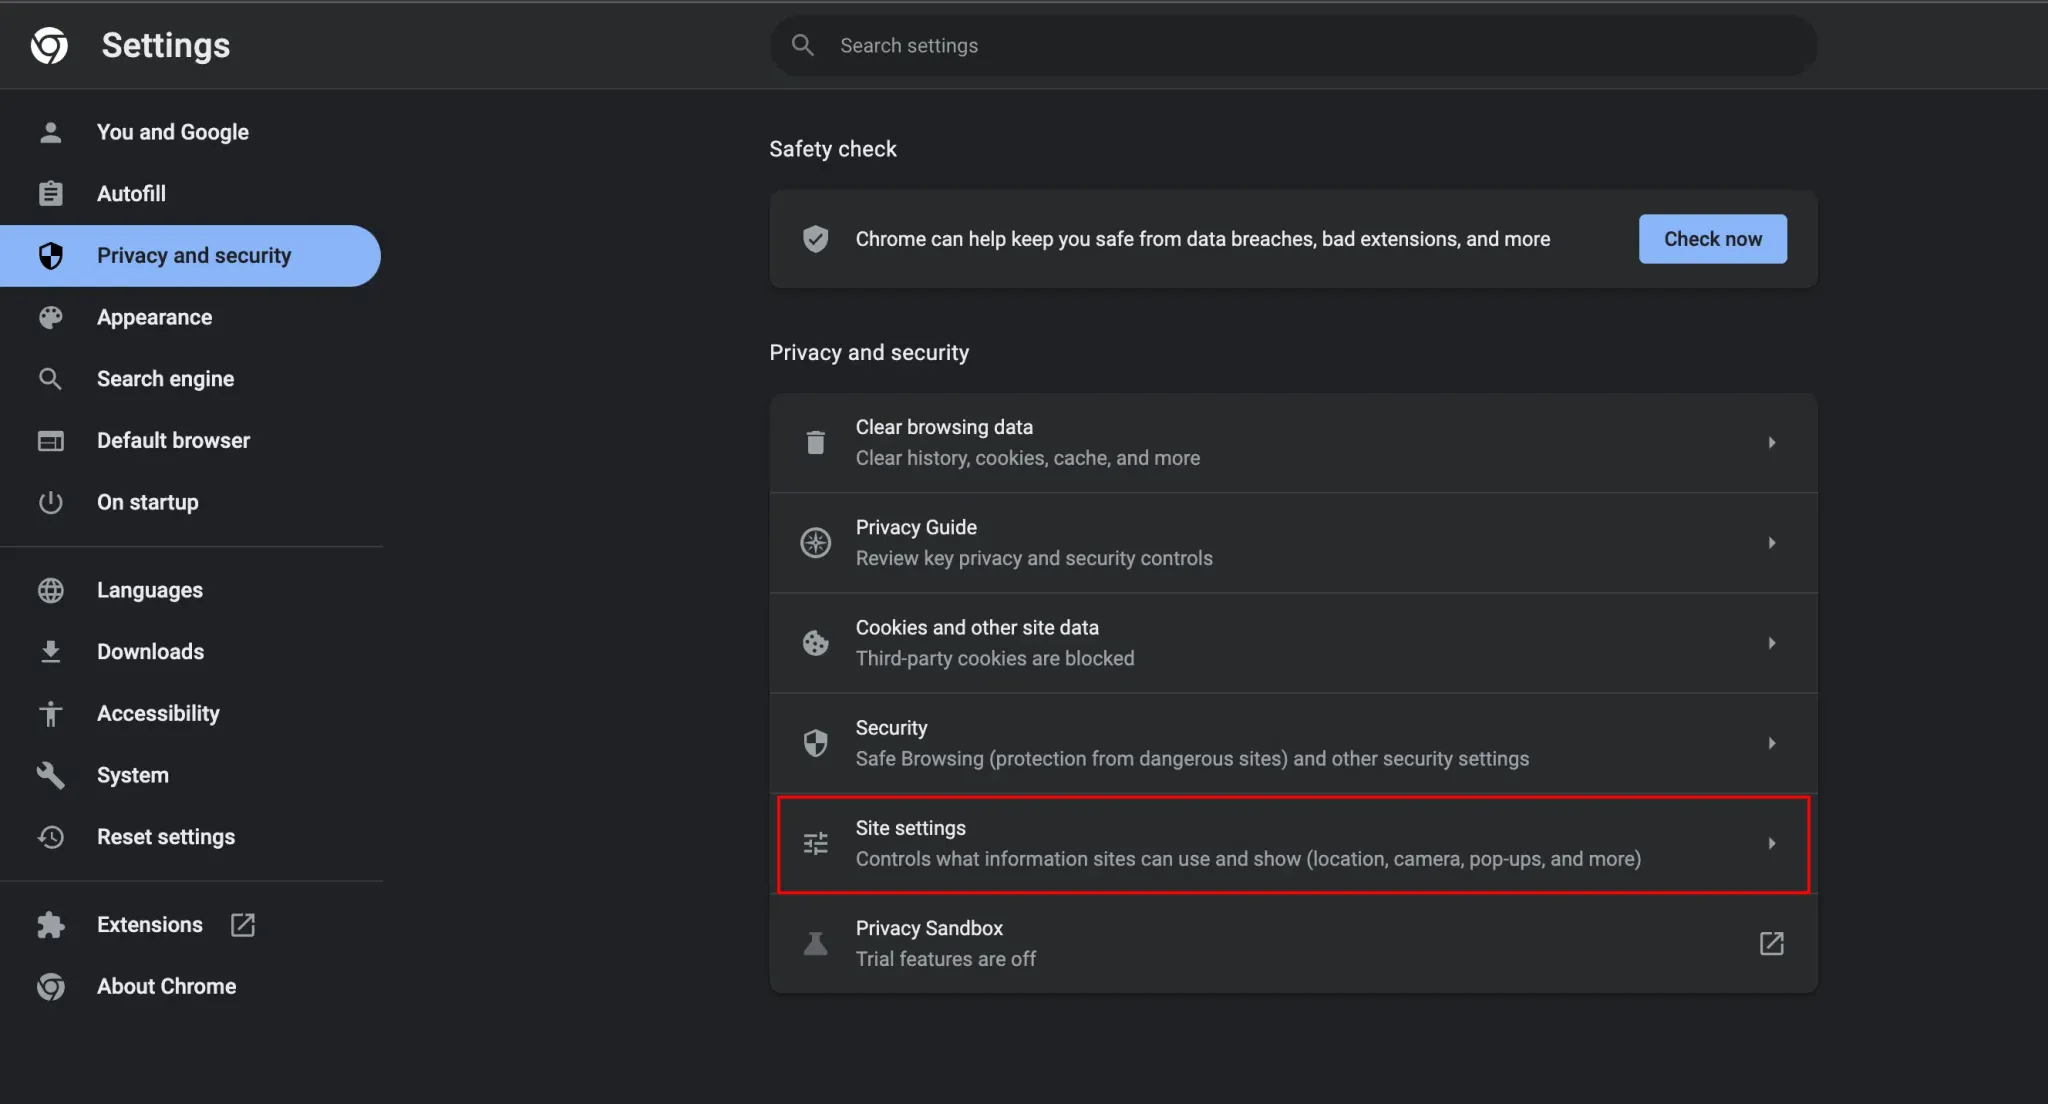Open About Chrome page
The width and height of the screenshot is (2048, 1104).
click(166, 986)
